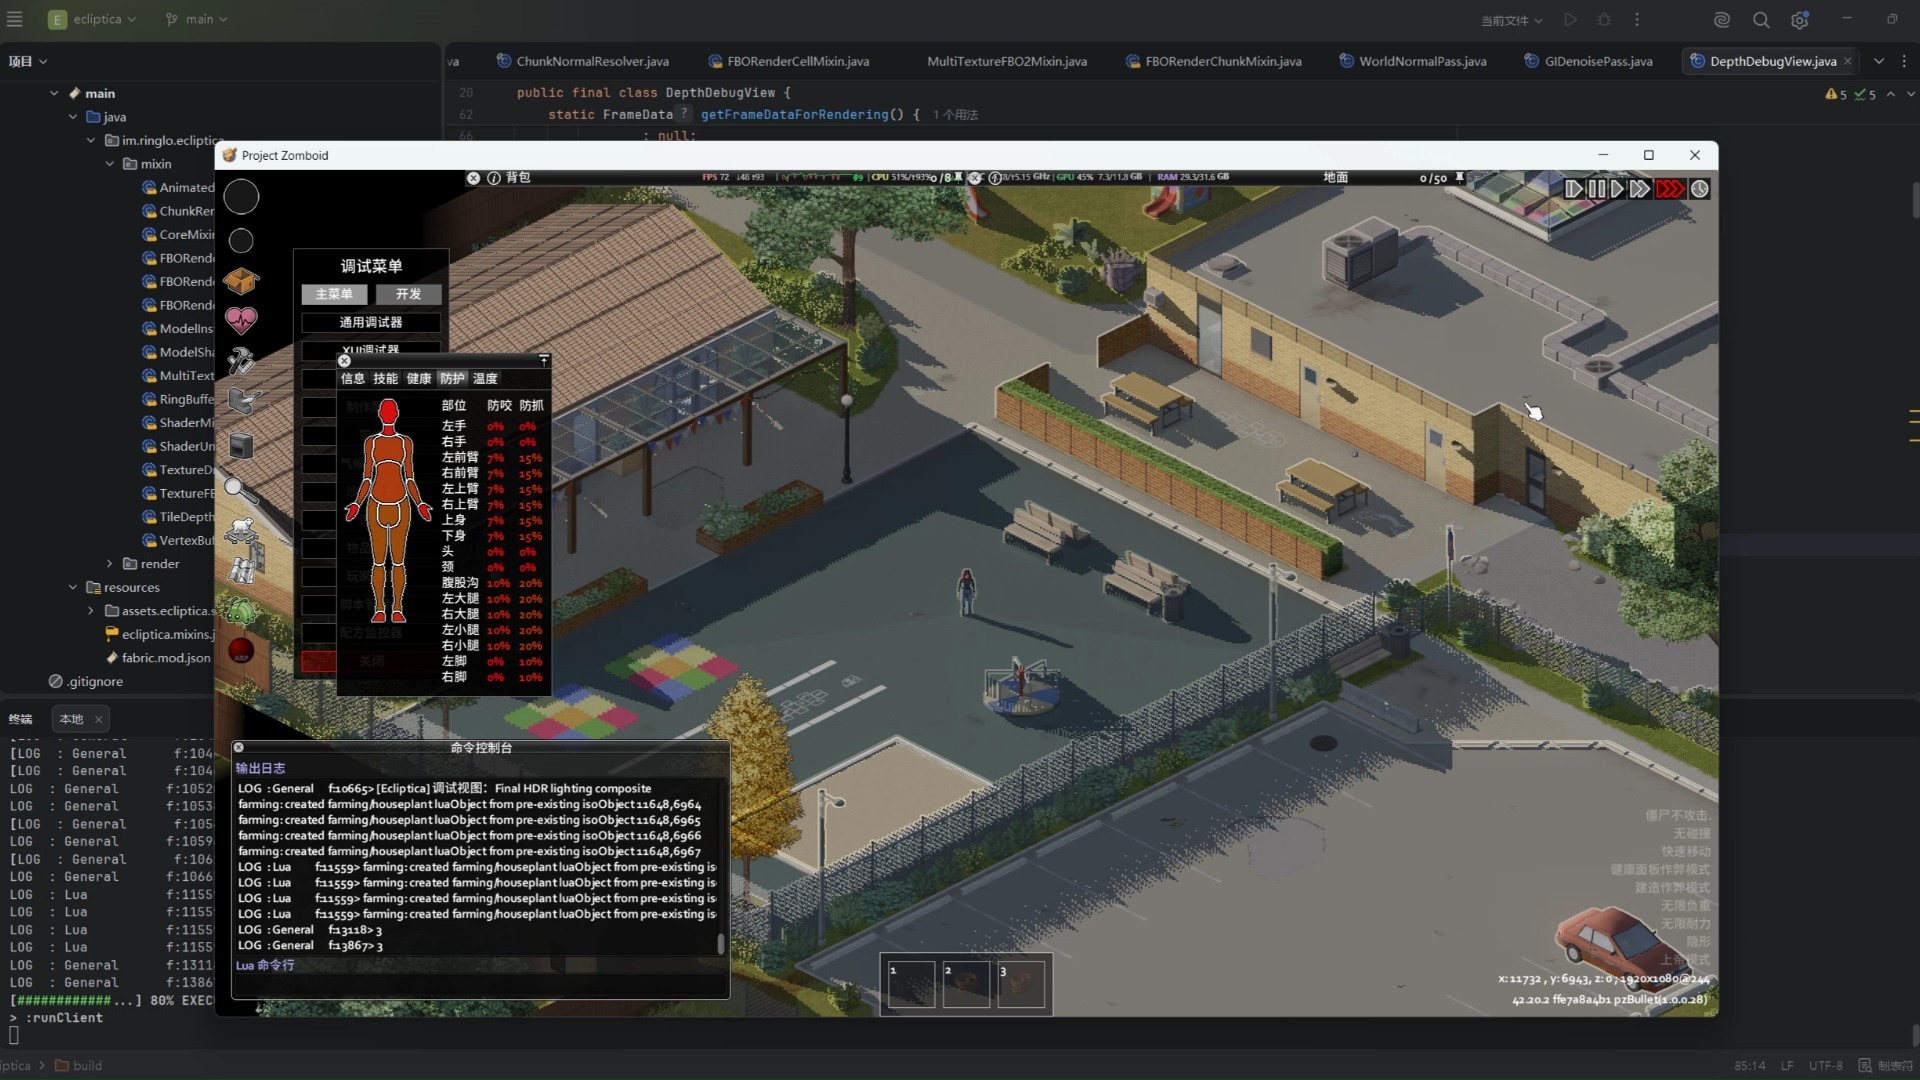This screenshot has width=1920, height=1080.
Task: Expand the render package node
Action: tap(110, 564)
